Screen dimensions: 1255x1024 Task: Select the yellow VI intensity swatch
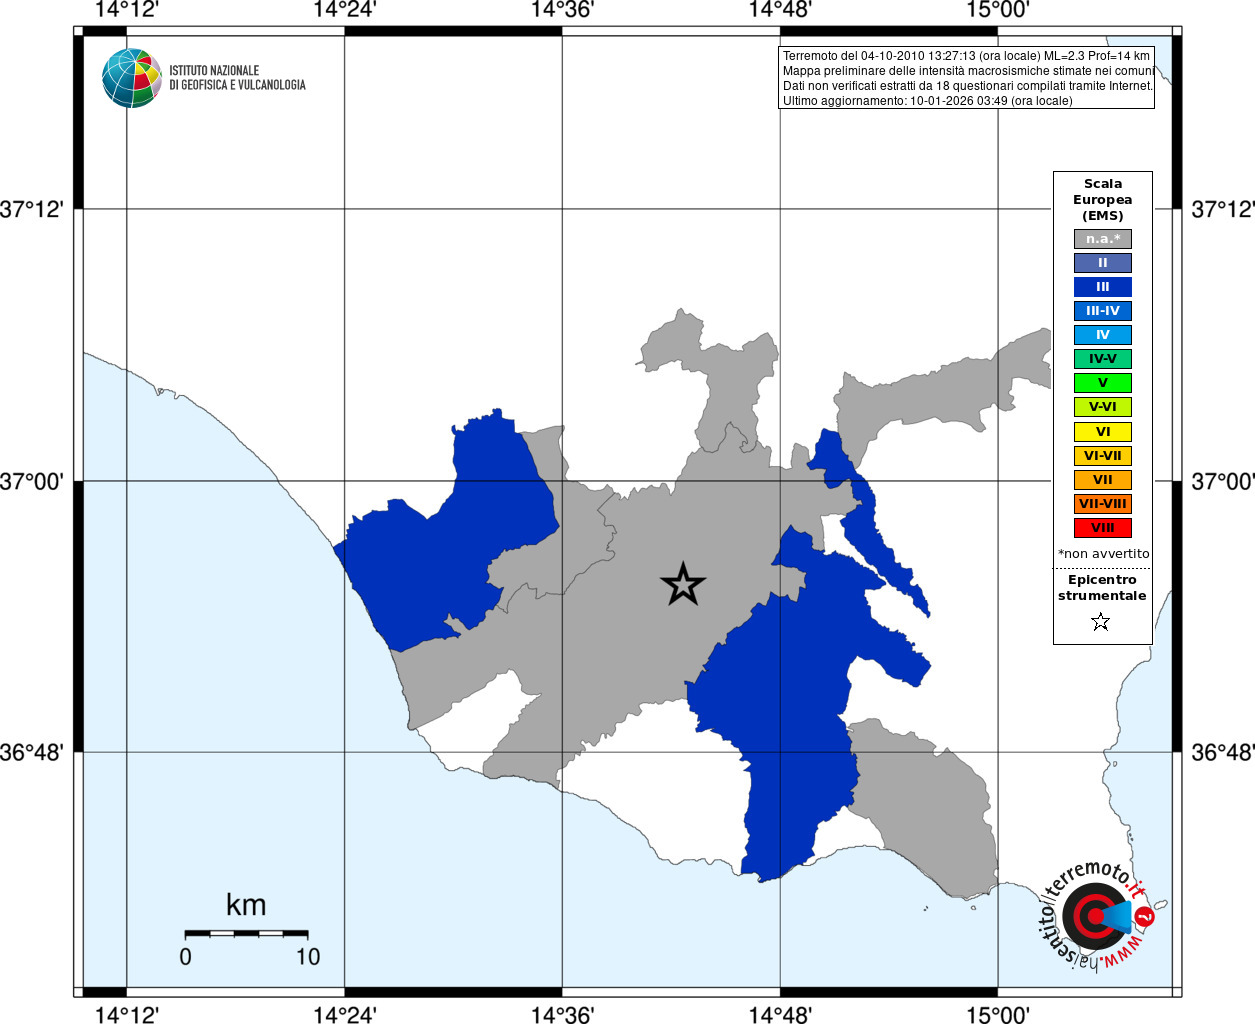pos(1103,432)
